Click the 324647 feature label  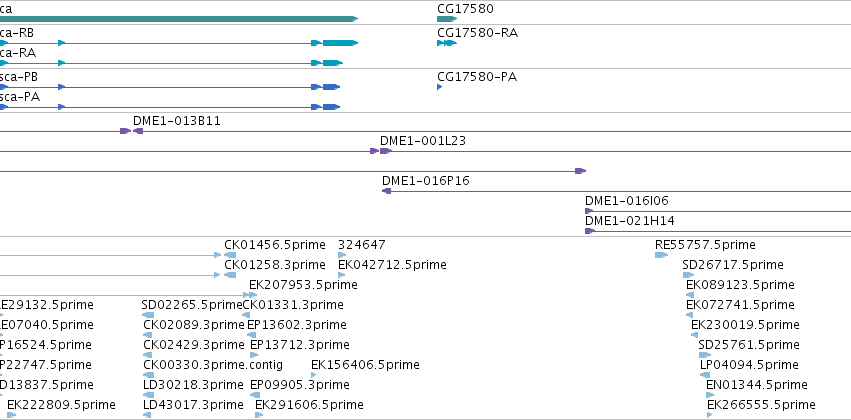click(x=361, y=245)
